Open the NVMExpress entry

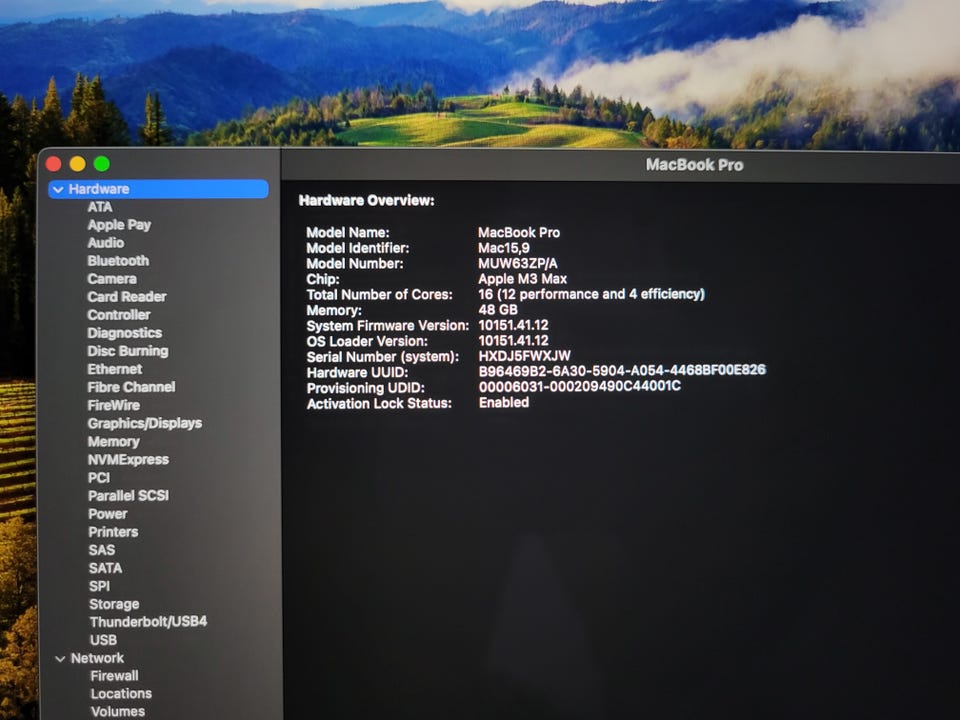point(129,460)
